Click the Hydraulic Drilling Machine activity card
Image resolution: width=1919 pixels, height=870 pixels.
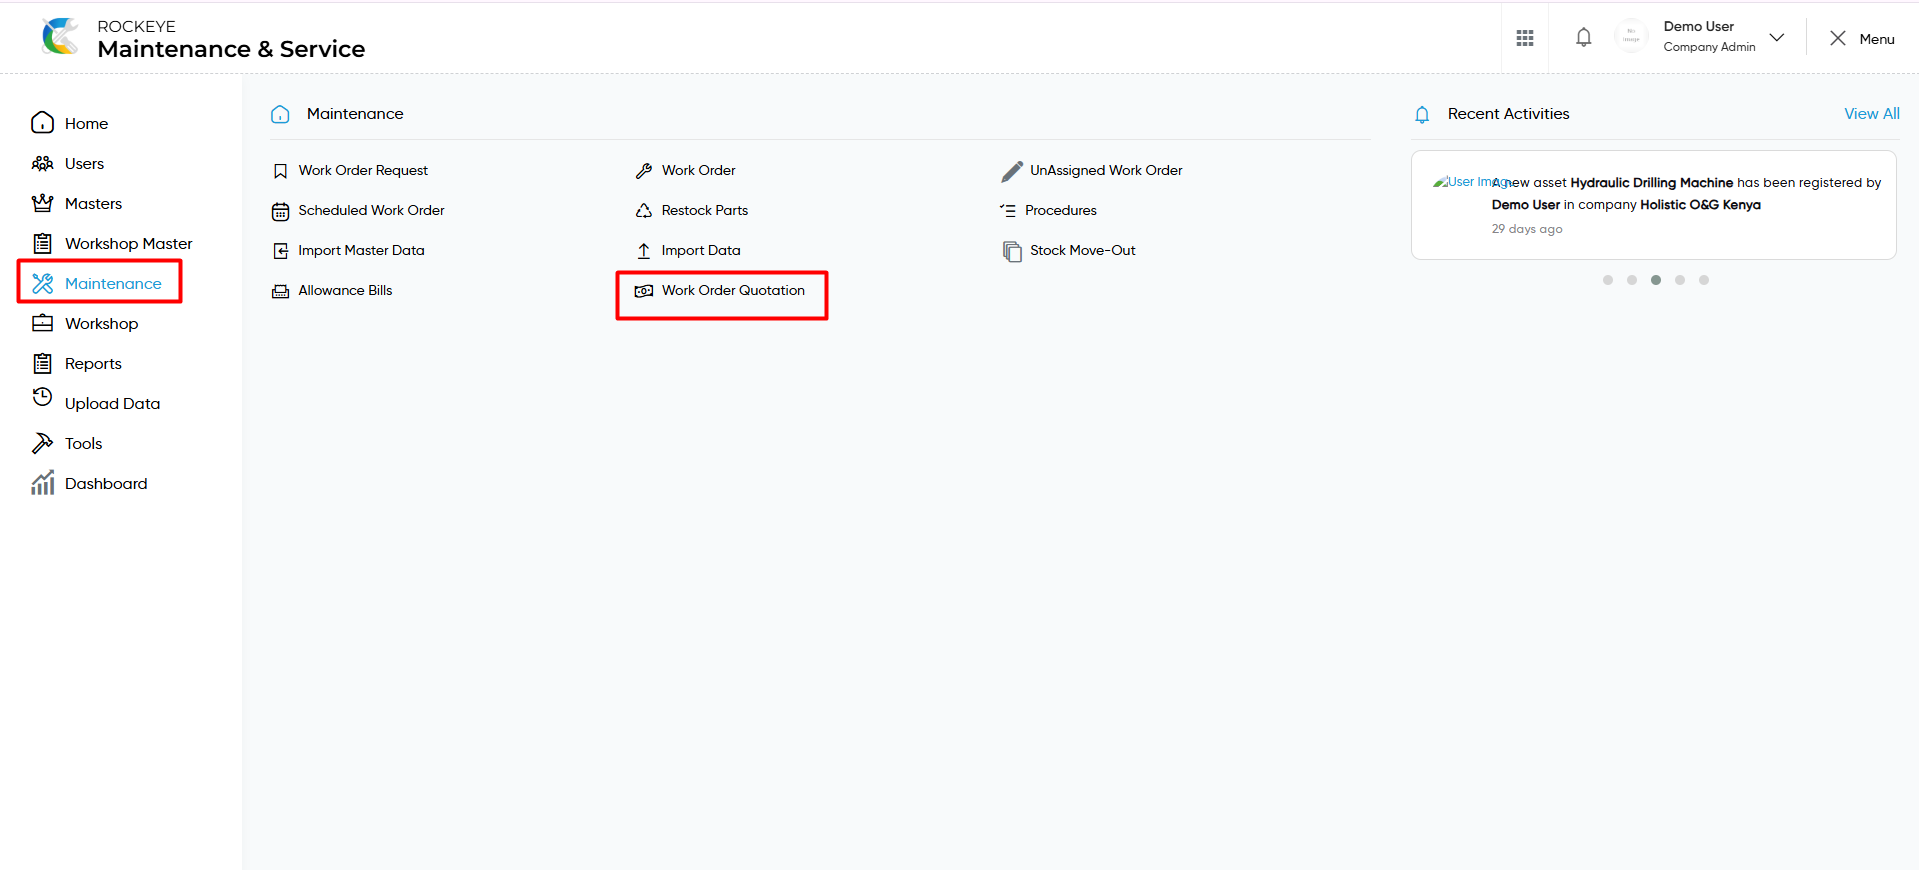pos(1654,205)
